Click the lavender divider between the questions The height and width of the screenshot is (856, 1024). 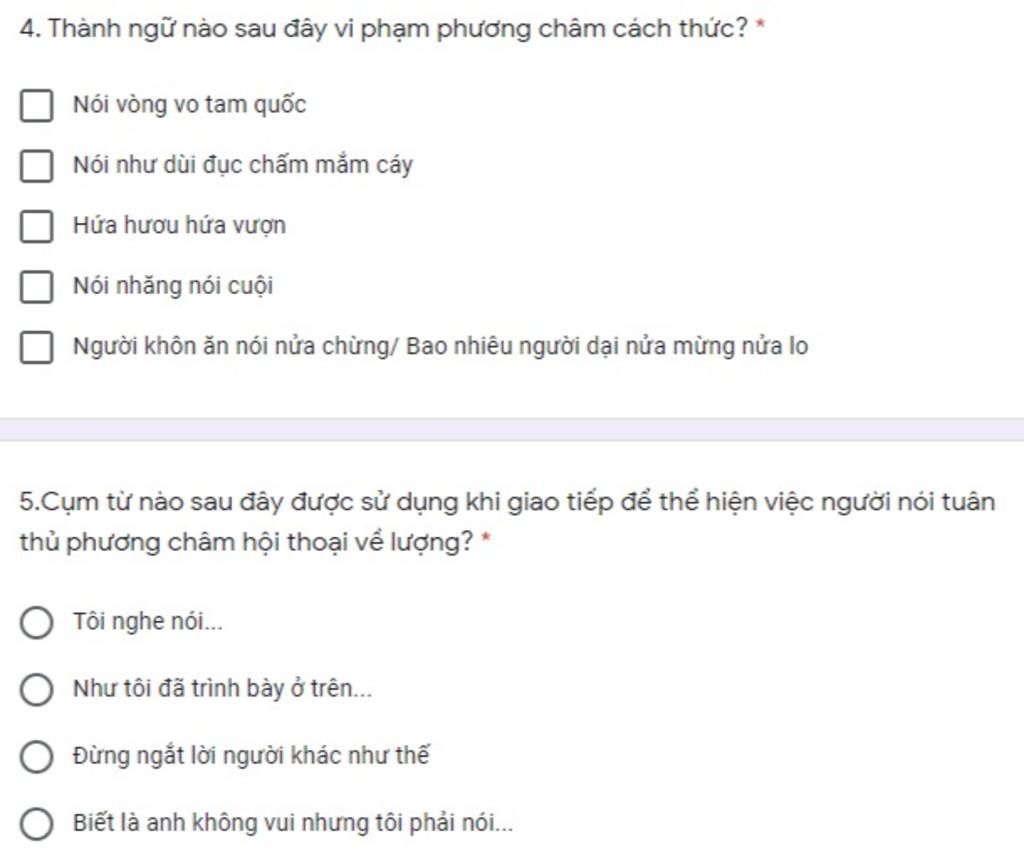512,430
